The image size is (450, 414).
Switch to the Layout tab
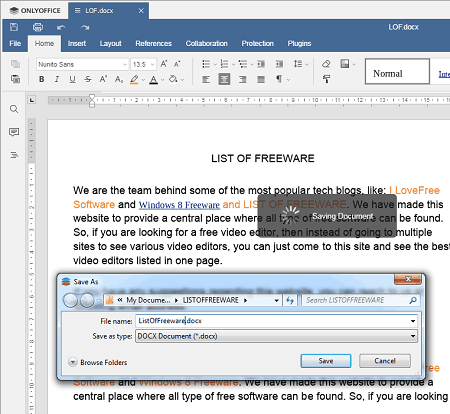click(x=110, y=44)
